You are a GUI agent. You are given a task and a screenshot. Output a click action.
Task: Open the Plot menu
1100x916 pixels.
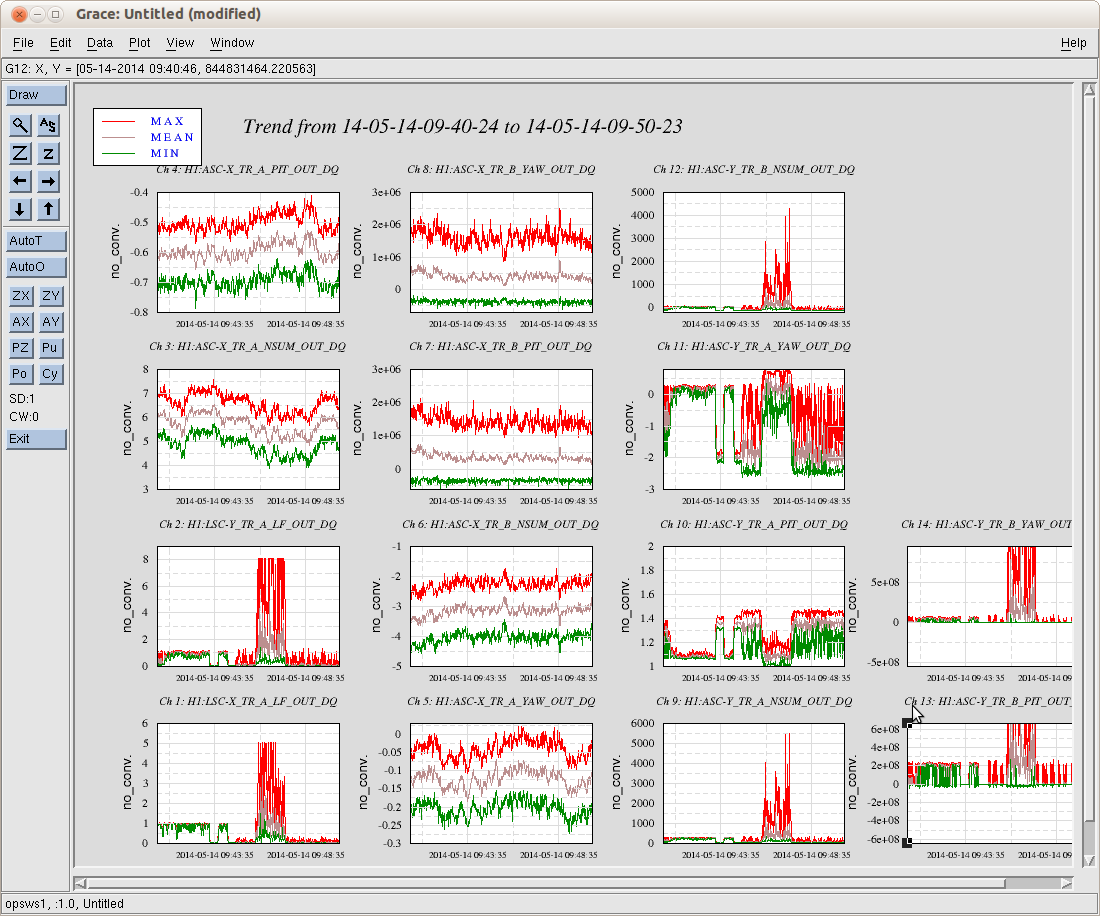pyautogui.click(x=140, y=43)
